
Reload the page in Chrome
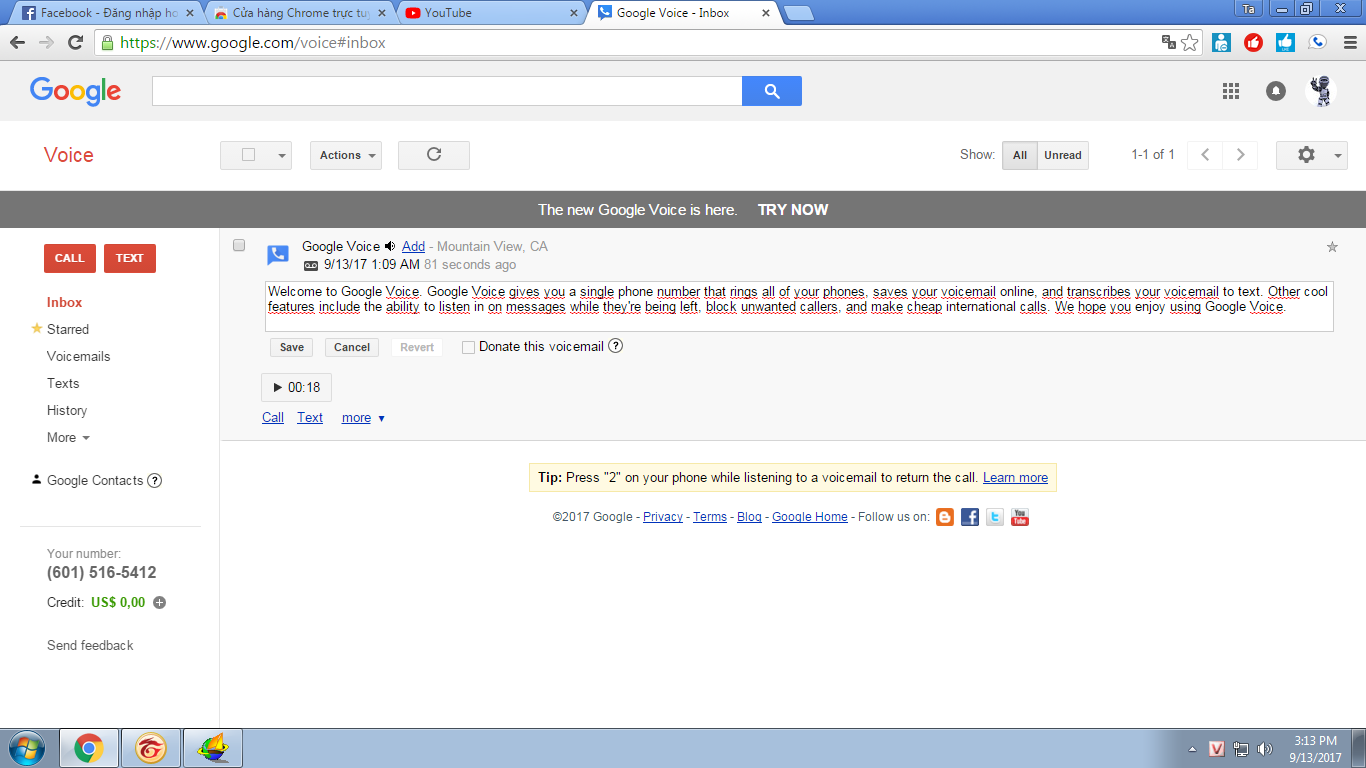tap(75, 43)
